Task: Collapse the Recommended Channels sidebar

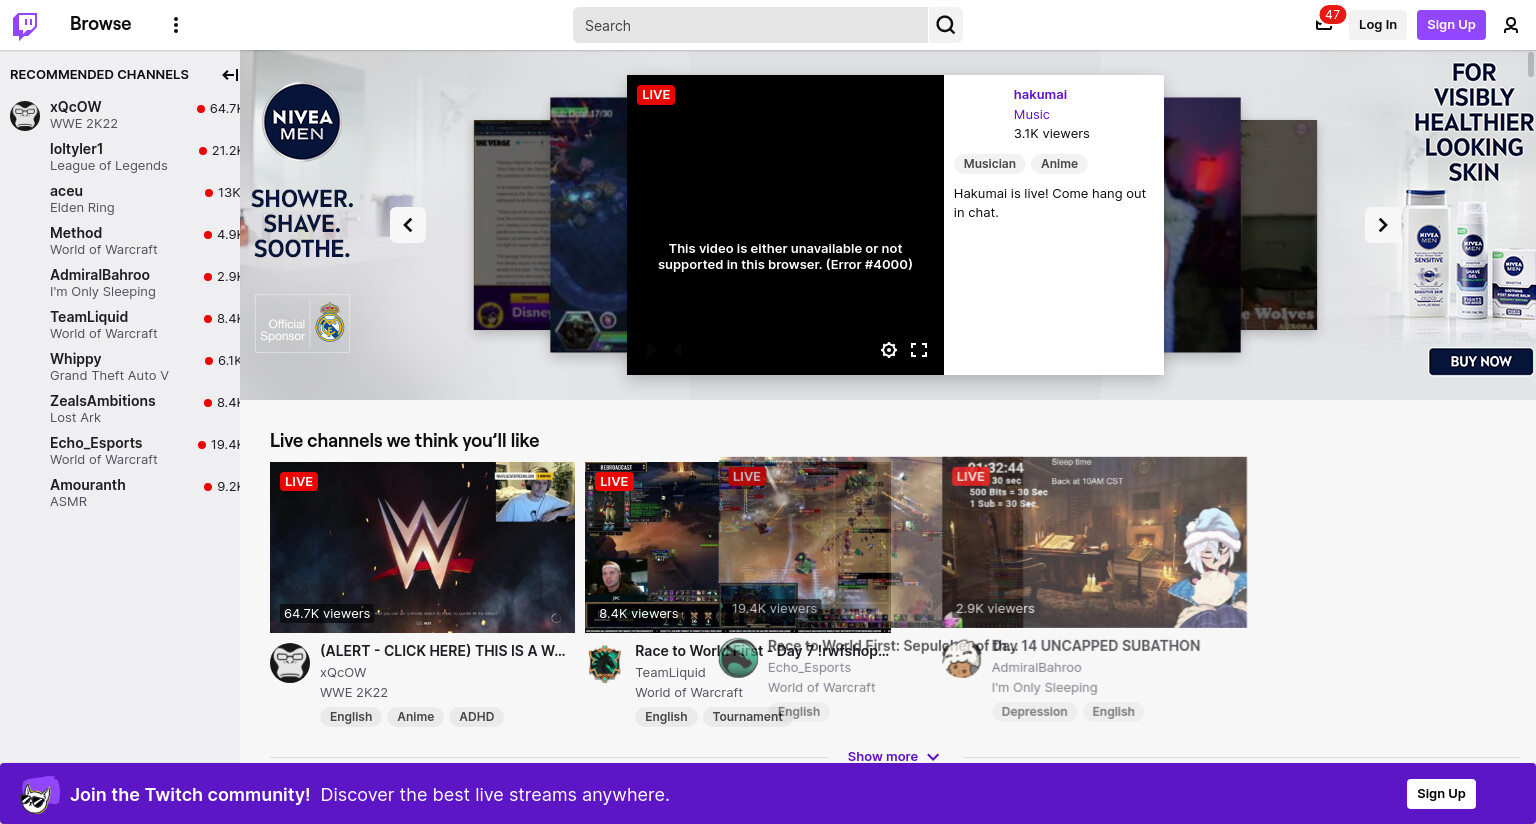Action: [x=230, y=75]
